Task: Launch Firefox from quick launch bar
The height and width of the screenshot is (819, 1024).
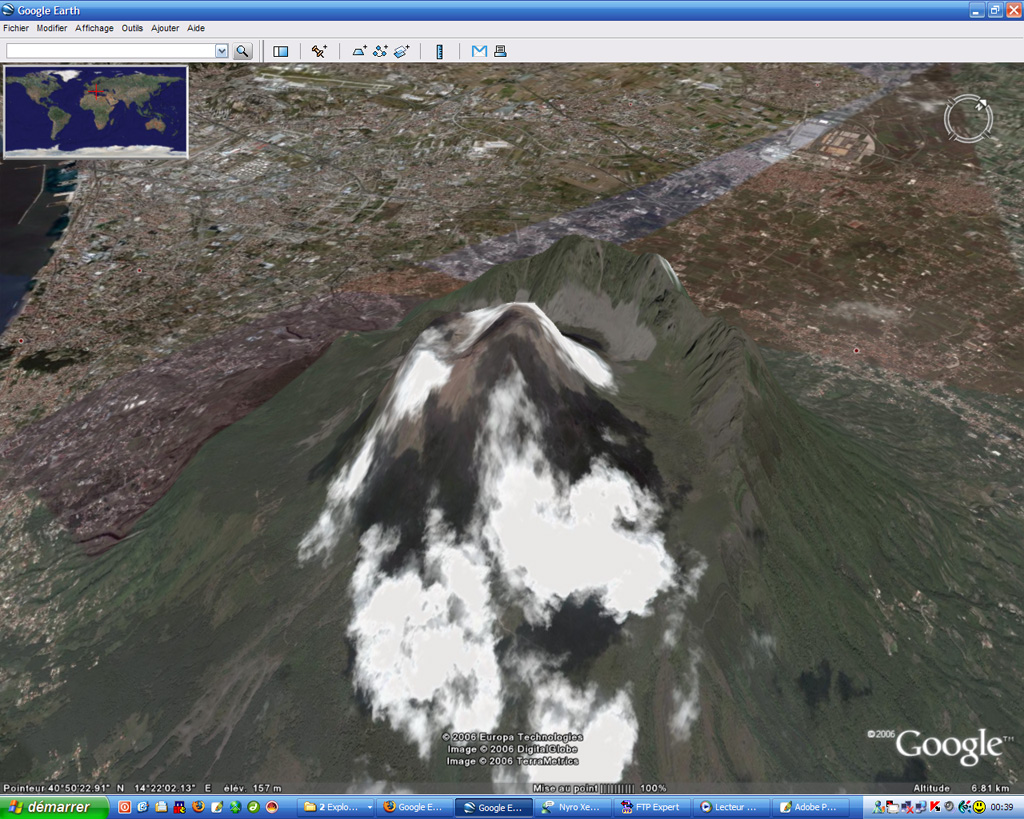Action: (198, 807)
